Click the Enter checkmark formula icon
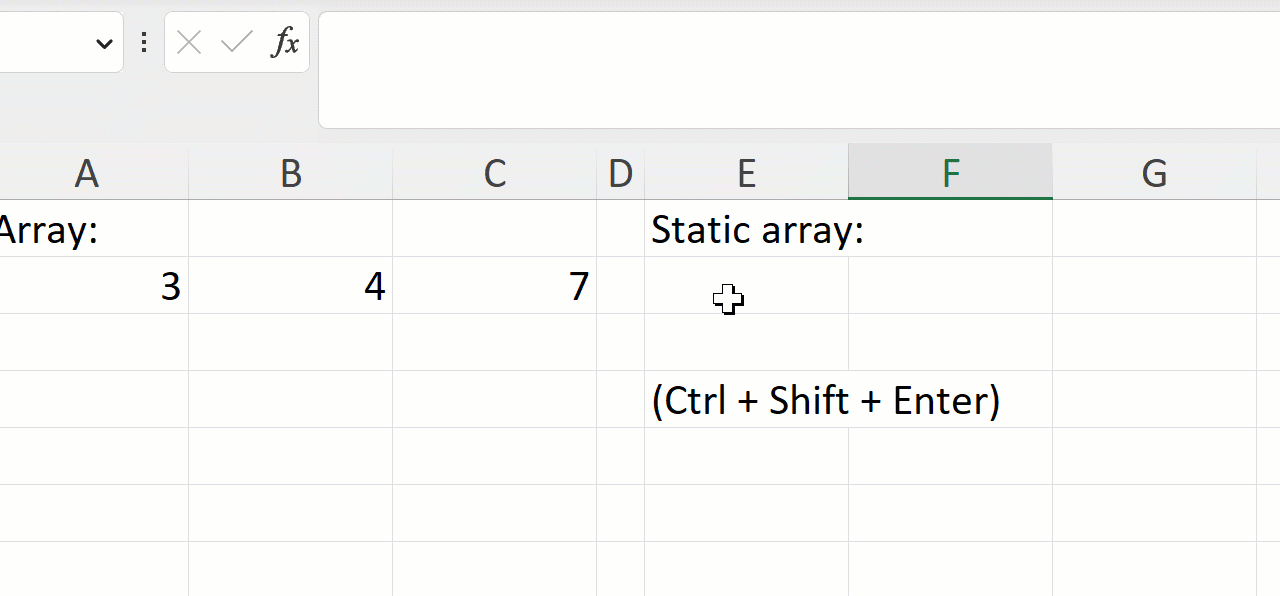This screenshot has width=1280, height=596. pyautogui.click(x=237, y=42)
